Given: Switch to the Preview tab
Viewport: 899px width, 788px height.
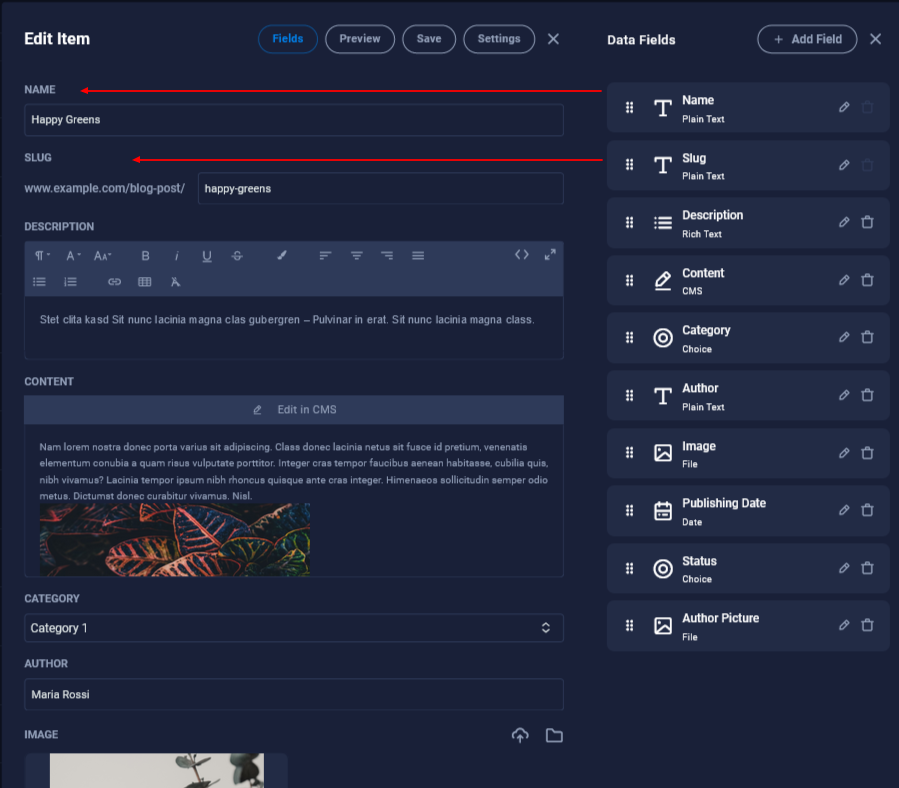Looking at the screenshot, I should (x=360, y=39).
